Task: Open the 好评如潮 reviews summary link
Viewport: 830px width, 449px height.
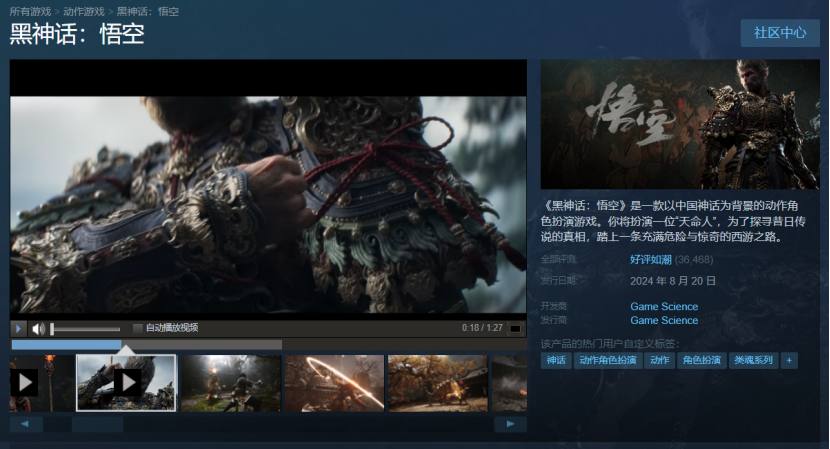Action: (652, 259)
